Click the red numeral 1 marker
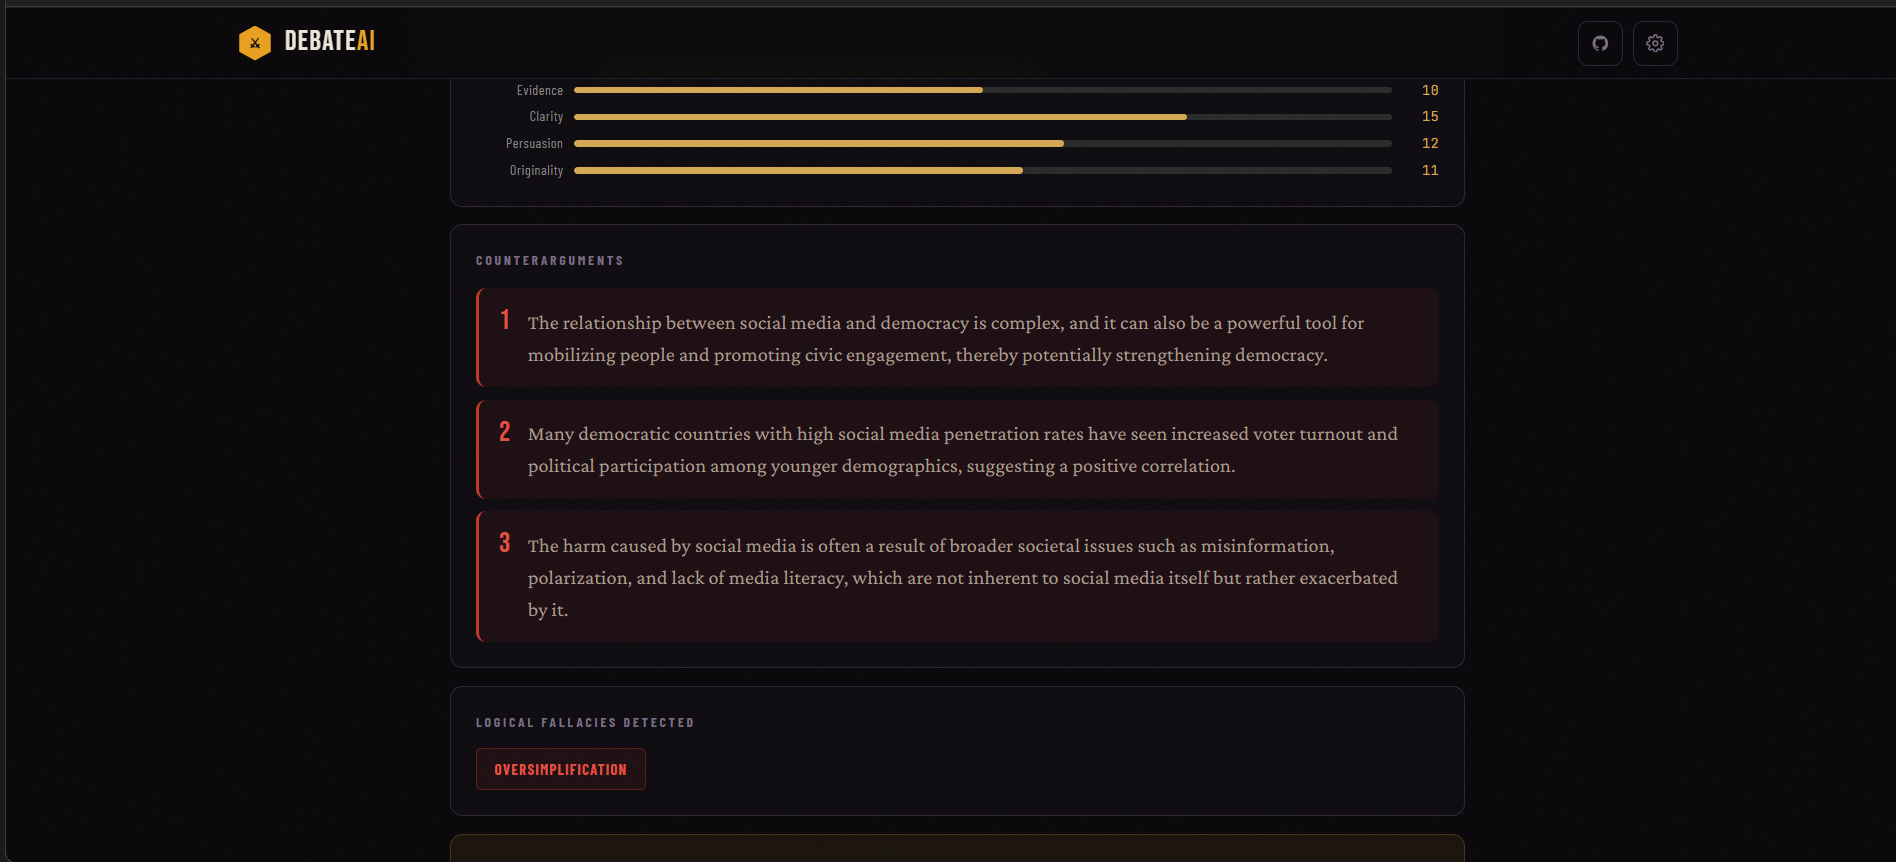This screenshot has height=862, width=1896. pos(505,320)
